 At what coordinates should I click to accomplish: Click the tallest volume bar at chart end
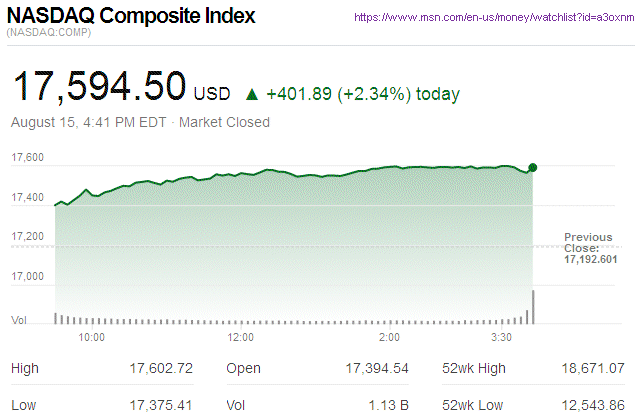pyautogui.click(x=533, y=307)
